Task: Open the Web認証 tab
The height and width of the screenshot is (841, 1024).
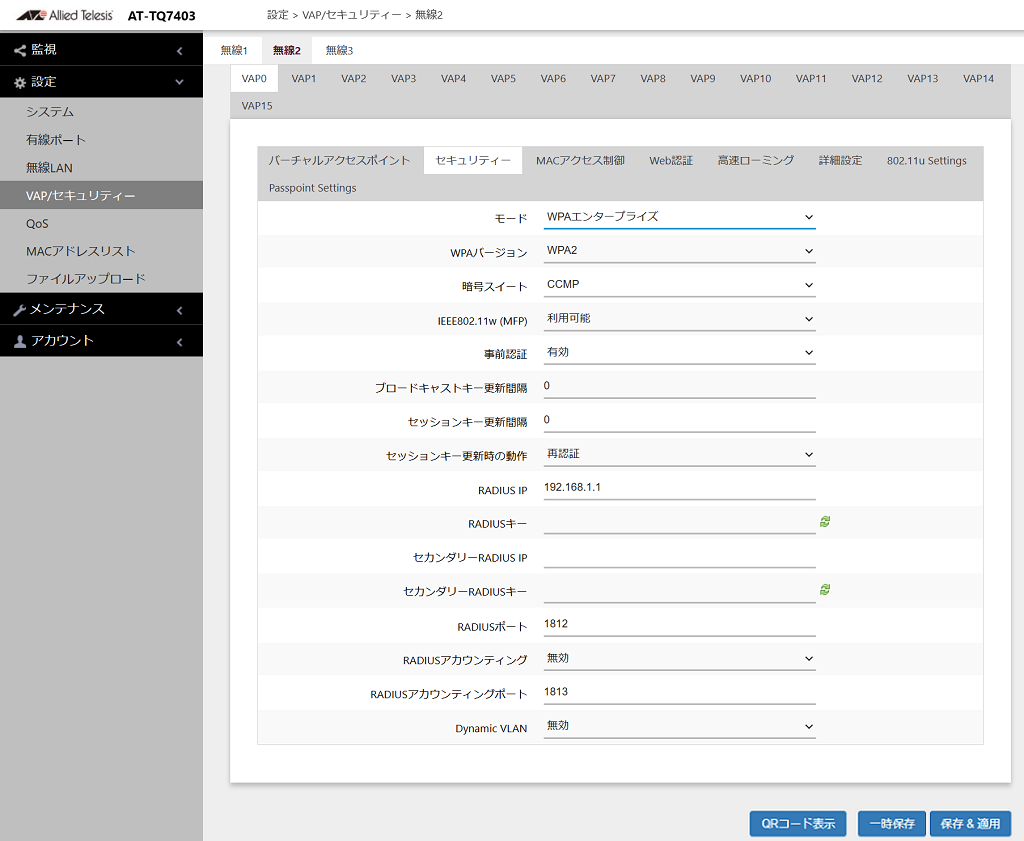Action: pos(671,161)
